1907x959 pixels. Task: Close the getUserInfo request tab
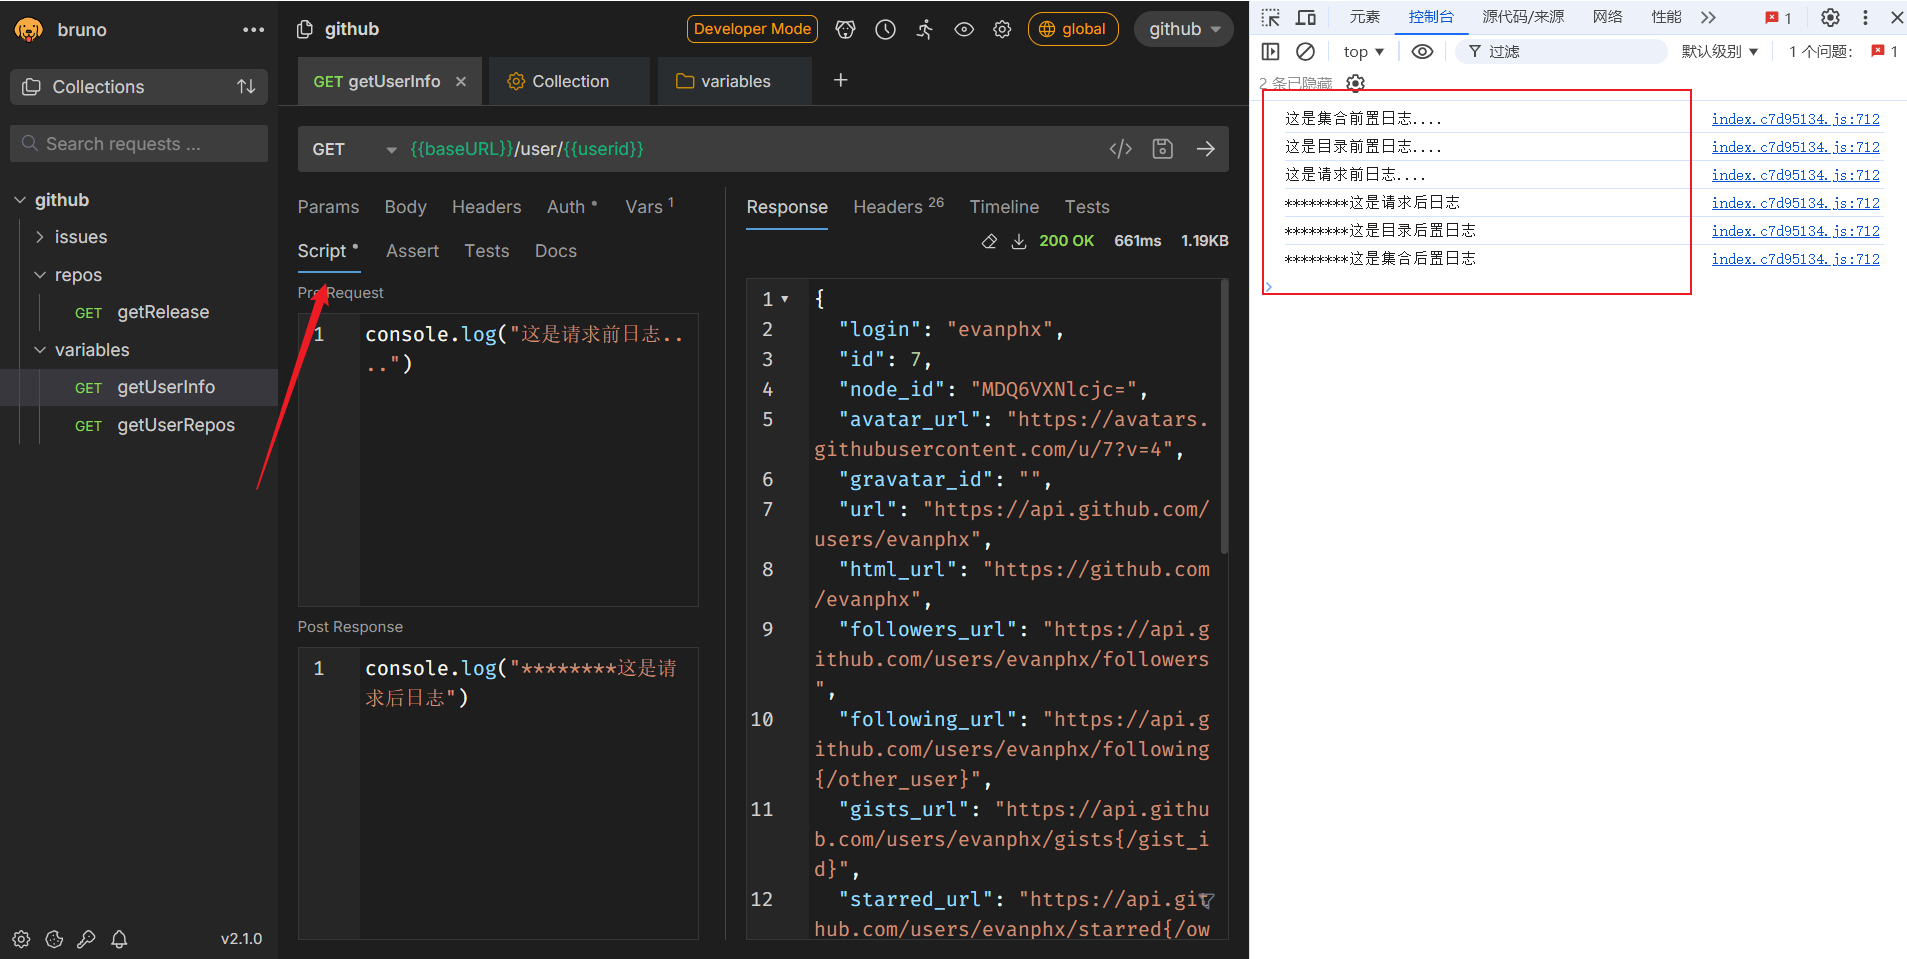[x=461, y=82]
